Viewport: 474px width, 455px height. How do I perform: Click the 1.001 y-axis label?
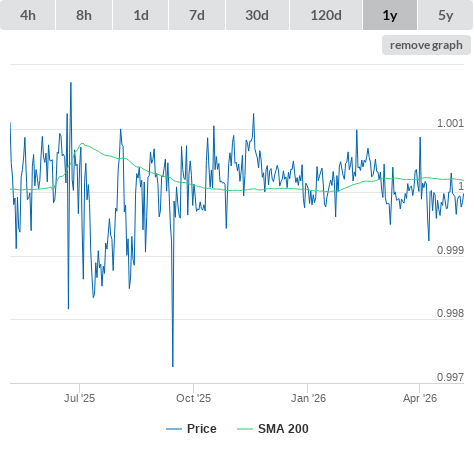[450, 123]
